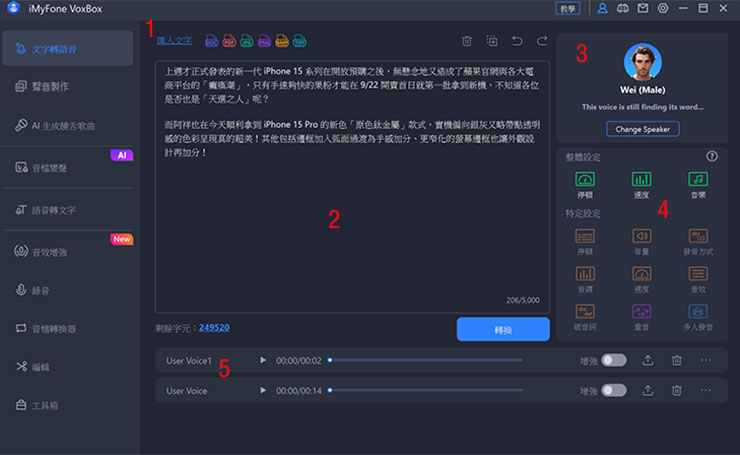Open the mail feedback icon
Screen dimensions: 740x455
click(x=643, y=8)
